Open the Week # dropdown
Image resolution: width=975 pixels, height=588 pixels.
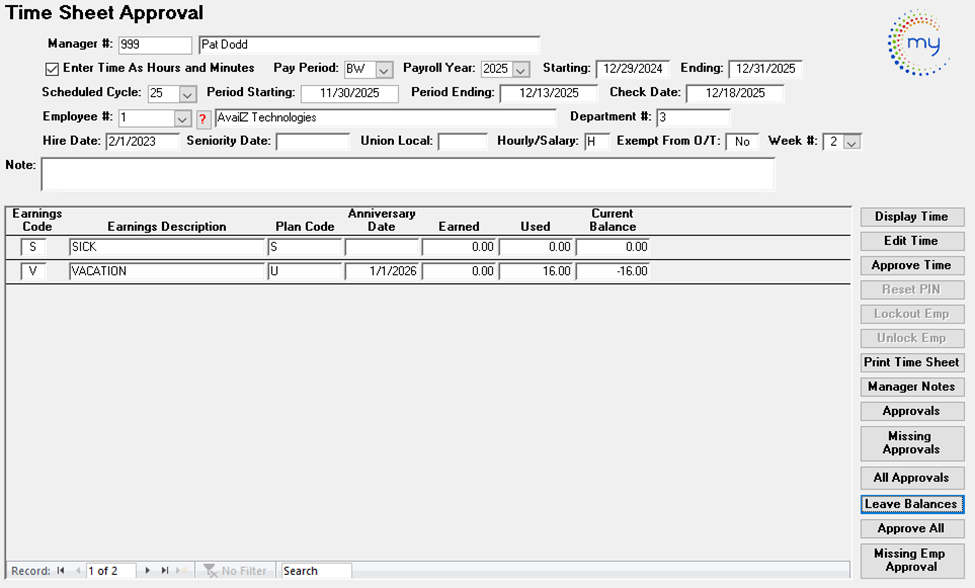851,143
